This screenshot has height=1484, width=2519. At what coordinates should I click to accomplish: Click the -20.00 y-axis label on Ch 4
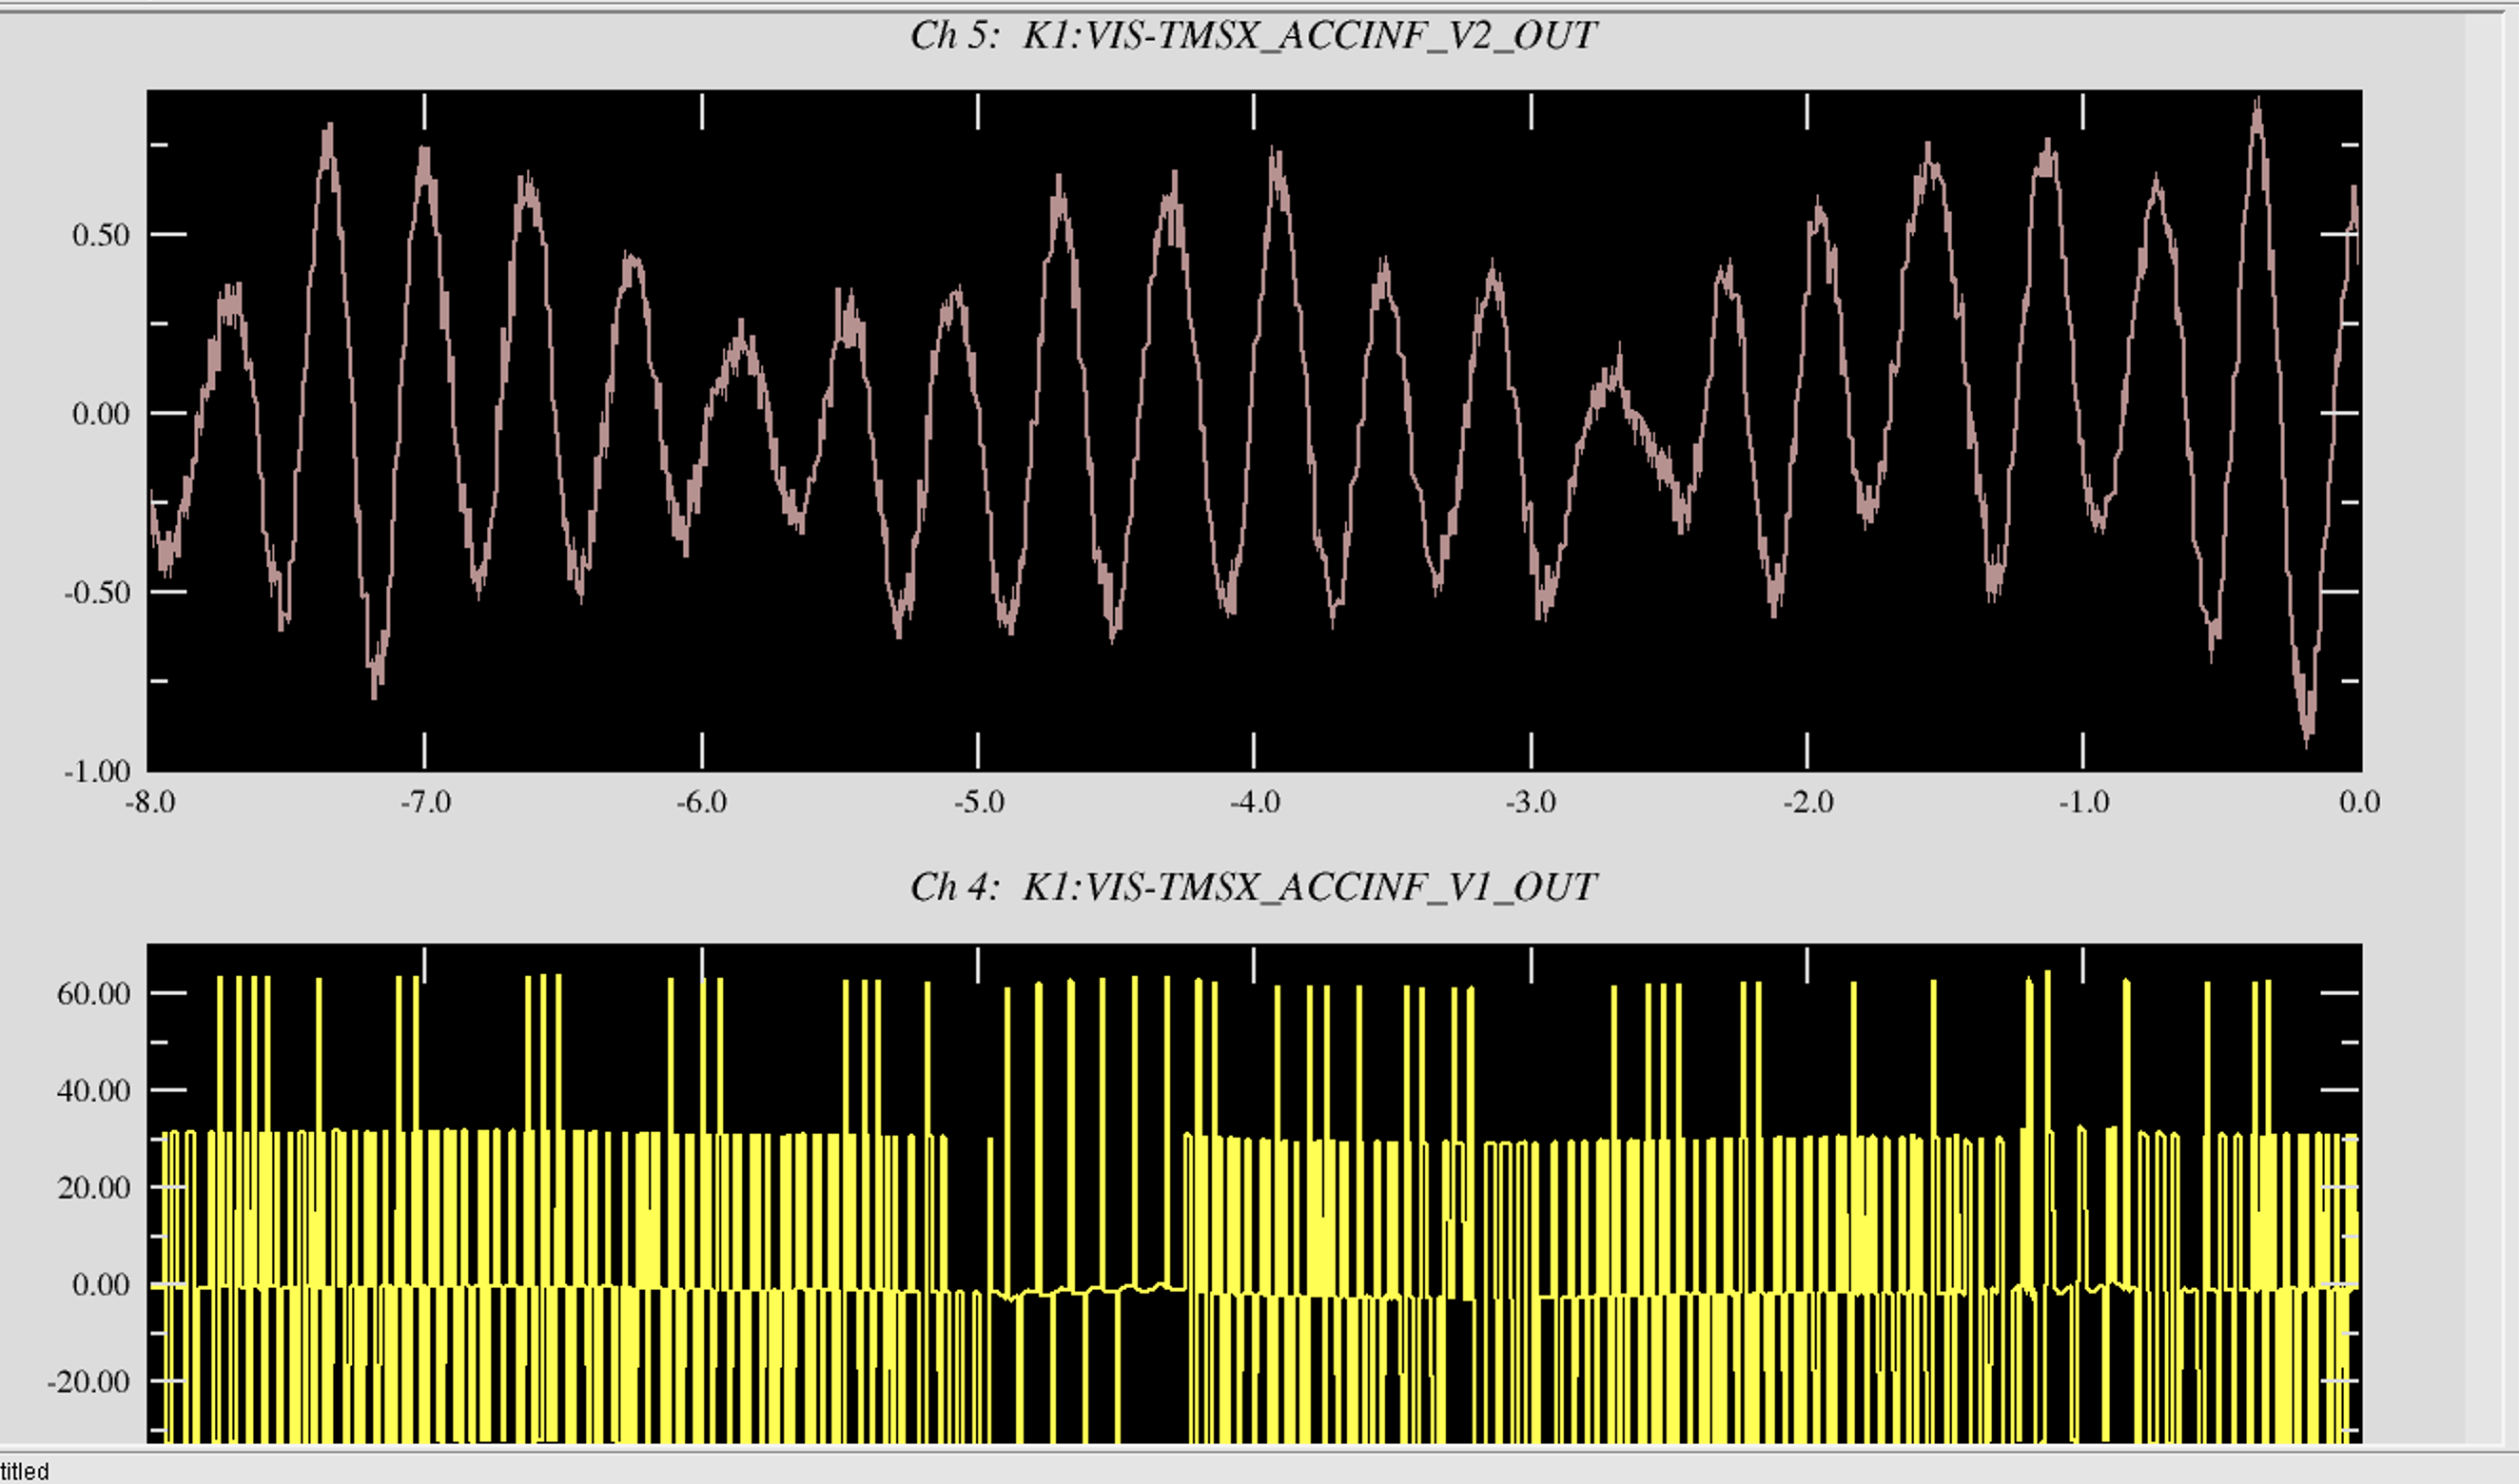(x=89, y=1382)
